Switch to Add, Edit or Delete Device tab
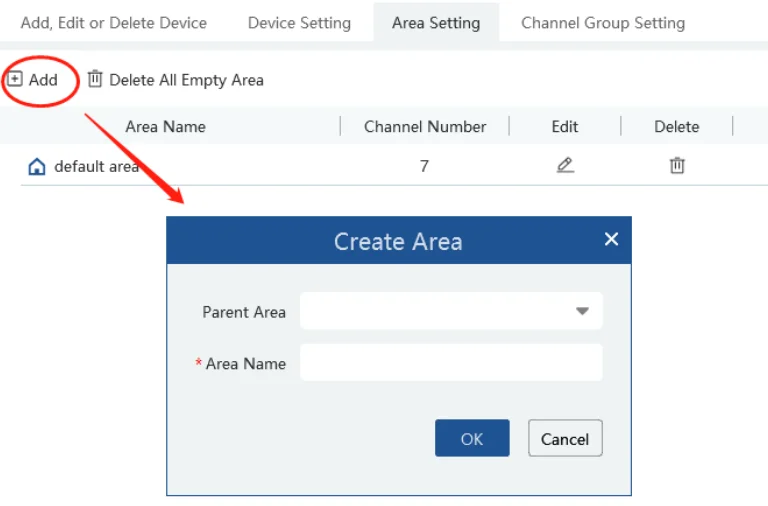This screenshot has height=506, width=768. pyautogui.click(x=114, y=23)
